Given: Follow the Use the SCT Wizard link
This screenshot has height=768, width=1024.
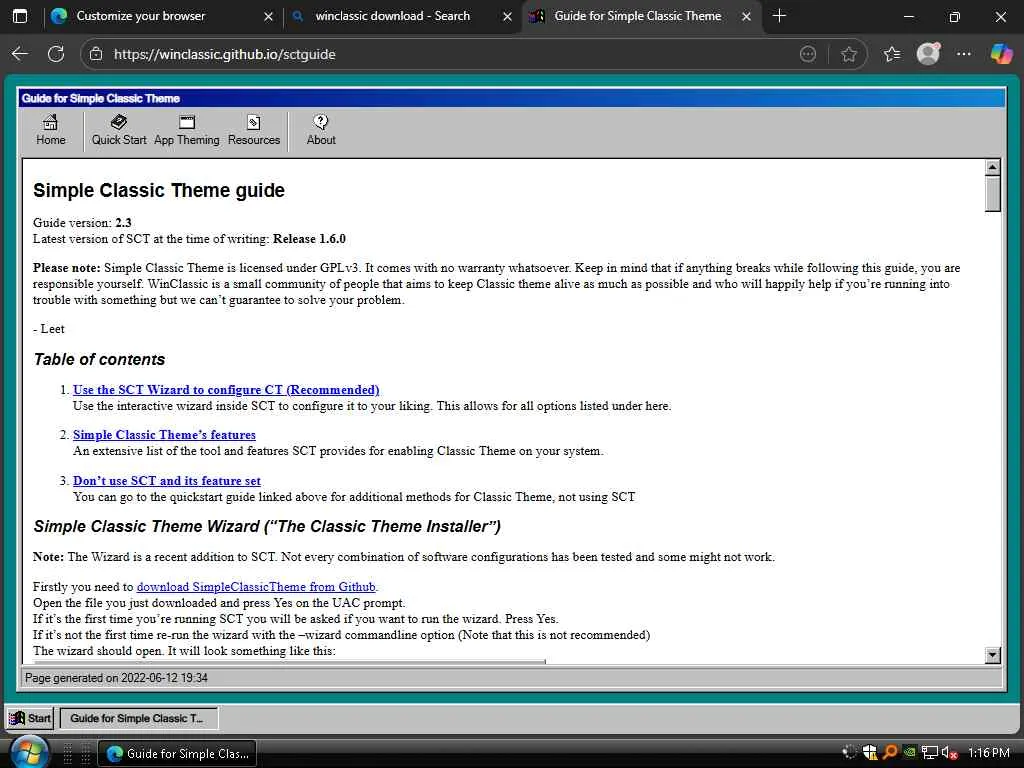Looking at the screenshot, I should pyautogui.click(x=226, y=390).
